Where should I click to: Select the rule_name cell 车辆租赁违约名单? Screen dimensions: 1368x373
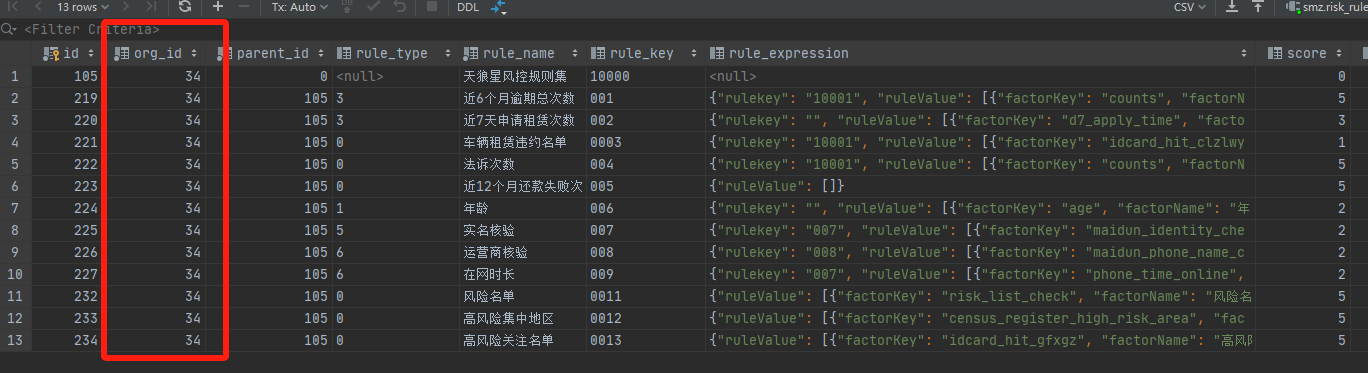tap(522, 142)
